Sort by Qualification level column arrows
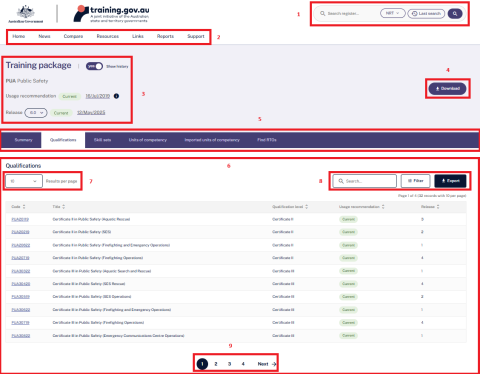 (x=307, y=207)
